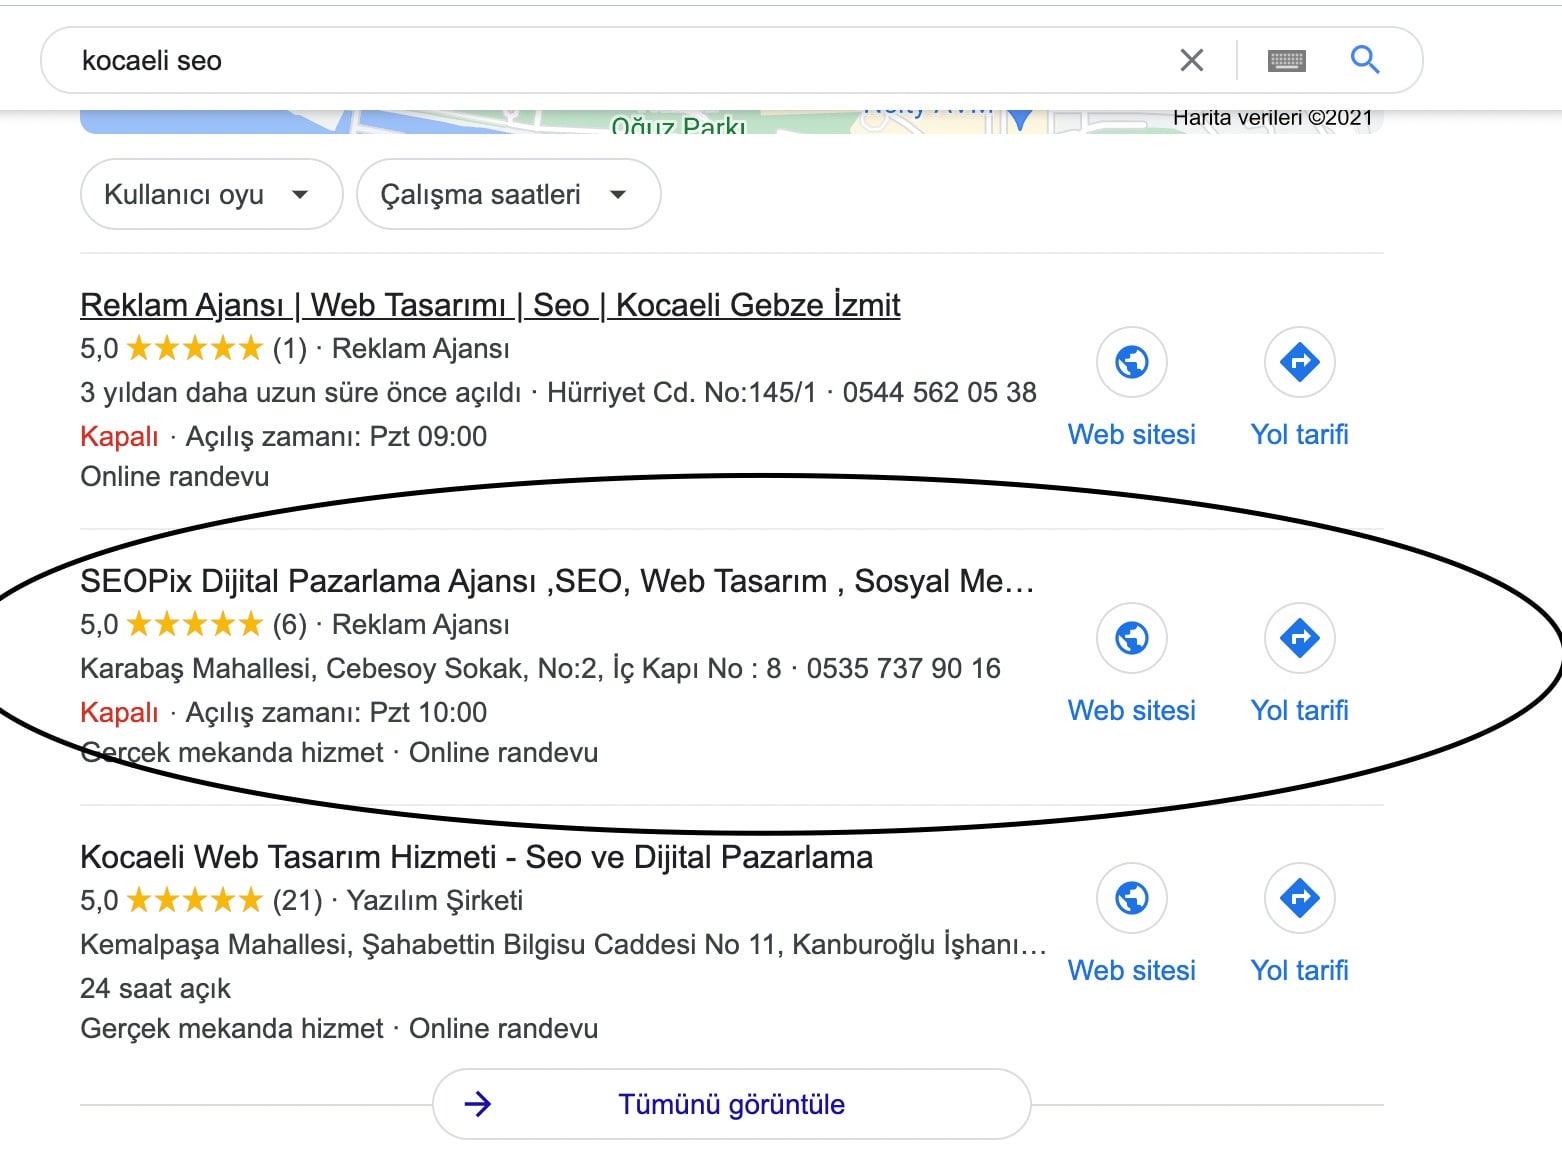The height and width of the screenshot is (1172, 1562).
Task: Open Kocaeli Web Tasarım Hizmeti listing title
Action: pyautogui.click(x=476, y=857)
